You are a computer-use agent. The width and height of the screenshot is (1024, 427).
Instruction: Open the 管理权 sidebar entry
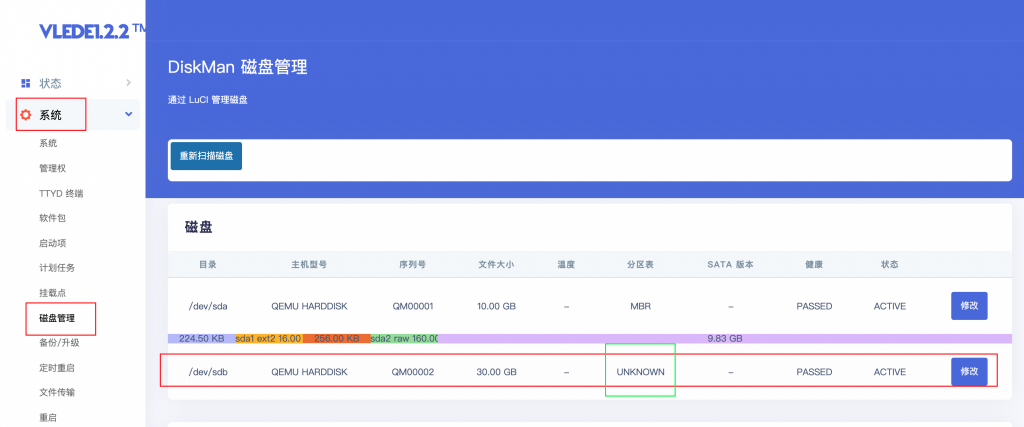53,168
